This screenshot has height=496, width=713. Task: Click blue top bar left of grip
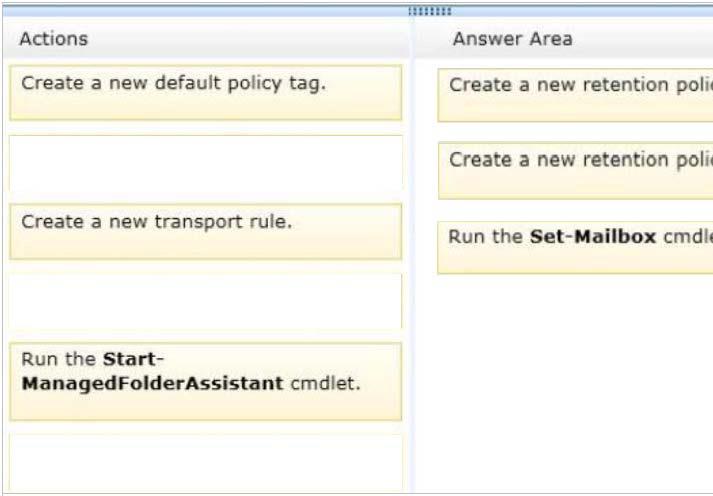tap(205, 11)
